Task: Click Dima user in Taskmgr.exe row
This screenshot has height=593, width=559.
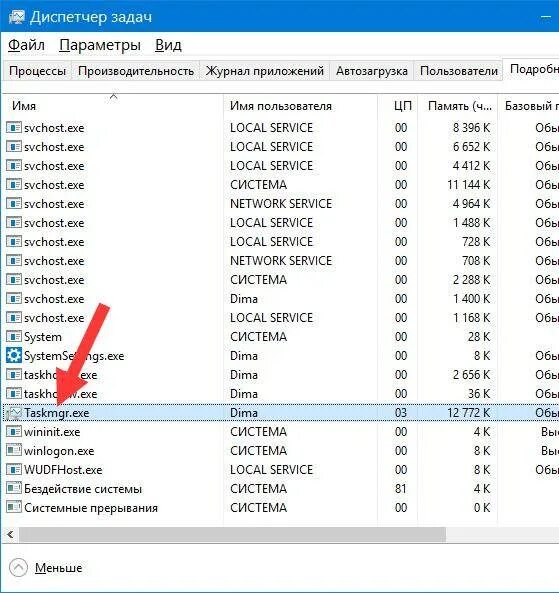Action: tap(244, 413)
